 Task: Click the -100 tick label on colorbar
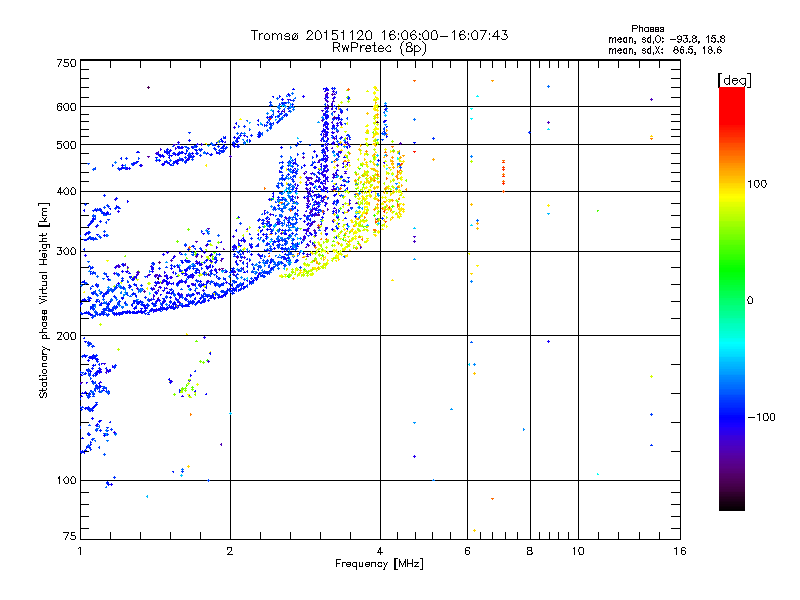[762, 417]
